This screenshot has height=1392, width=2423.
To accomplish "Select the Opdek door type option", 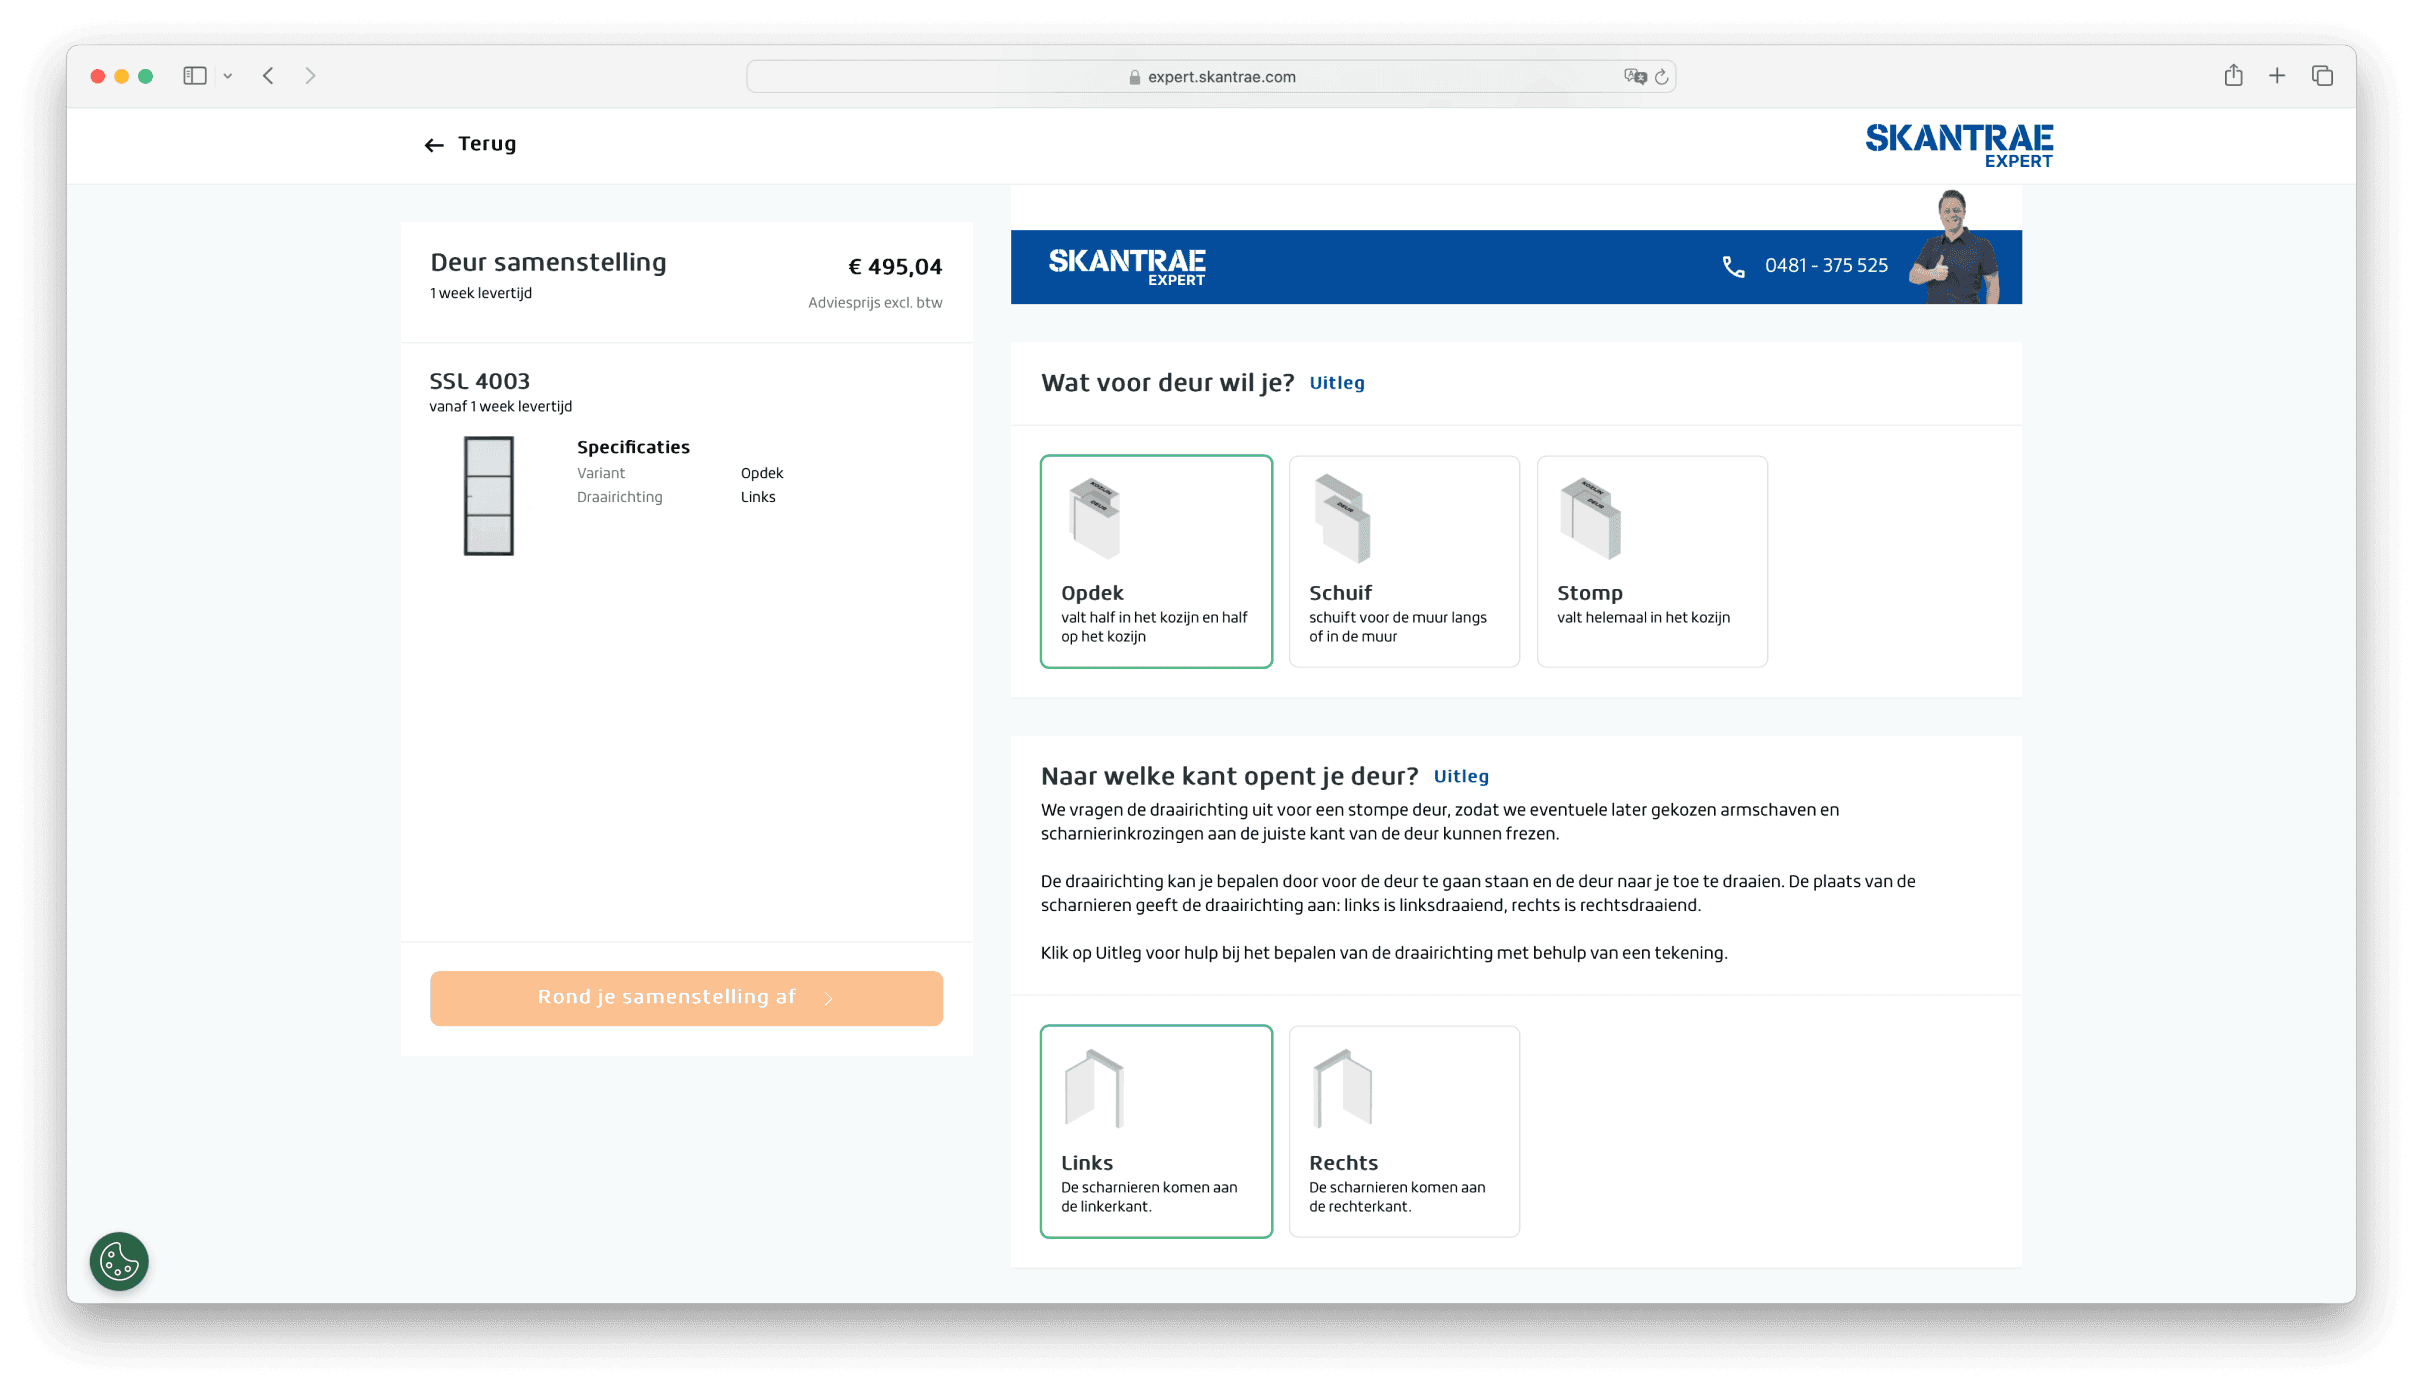I will 1156,561.
